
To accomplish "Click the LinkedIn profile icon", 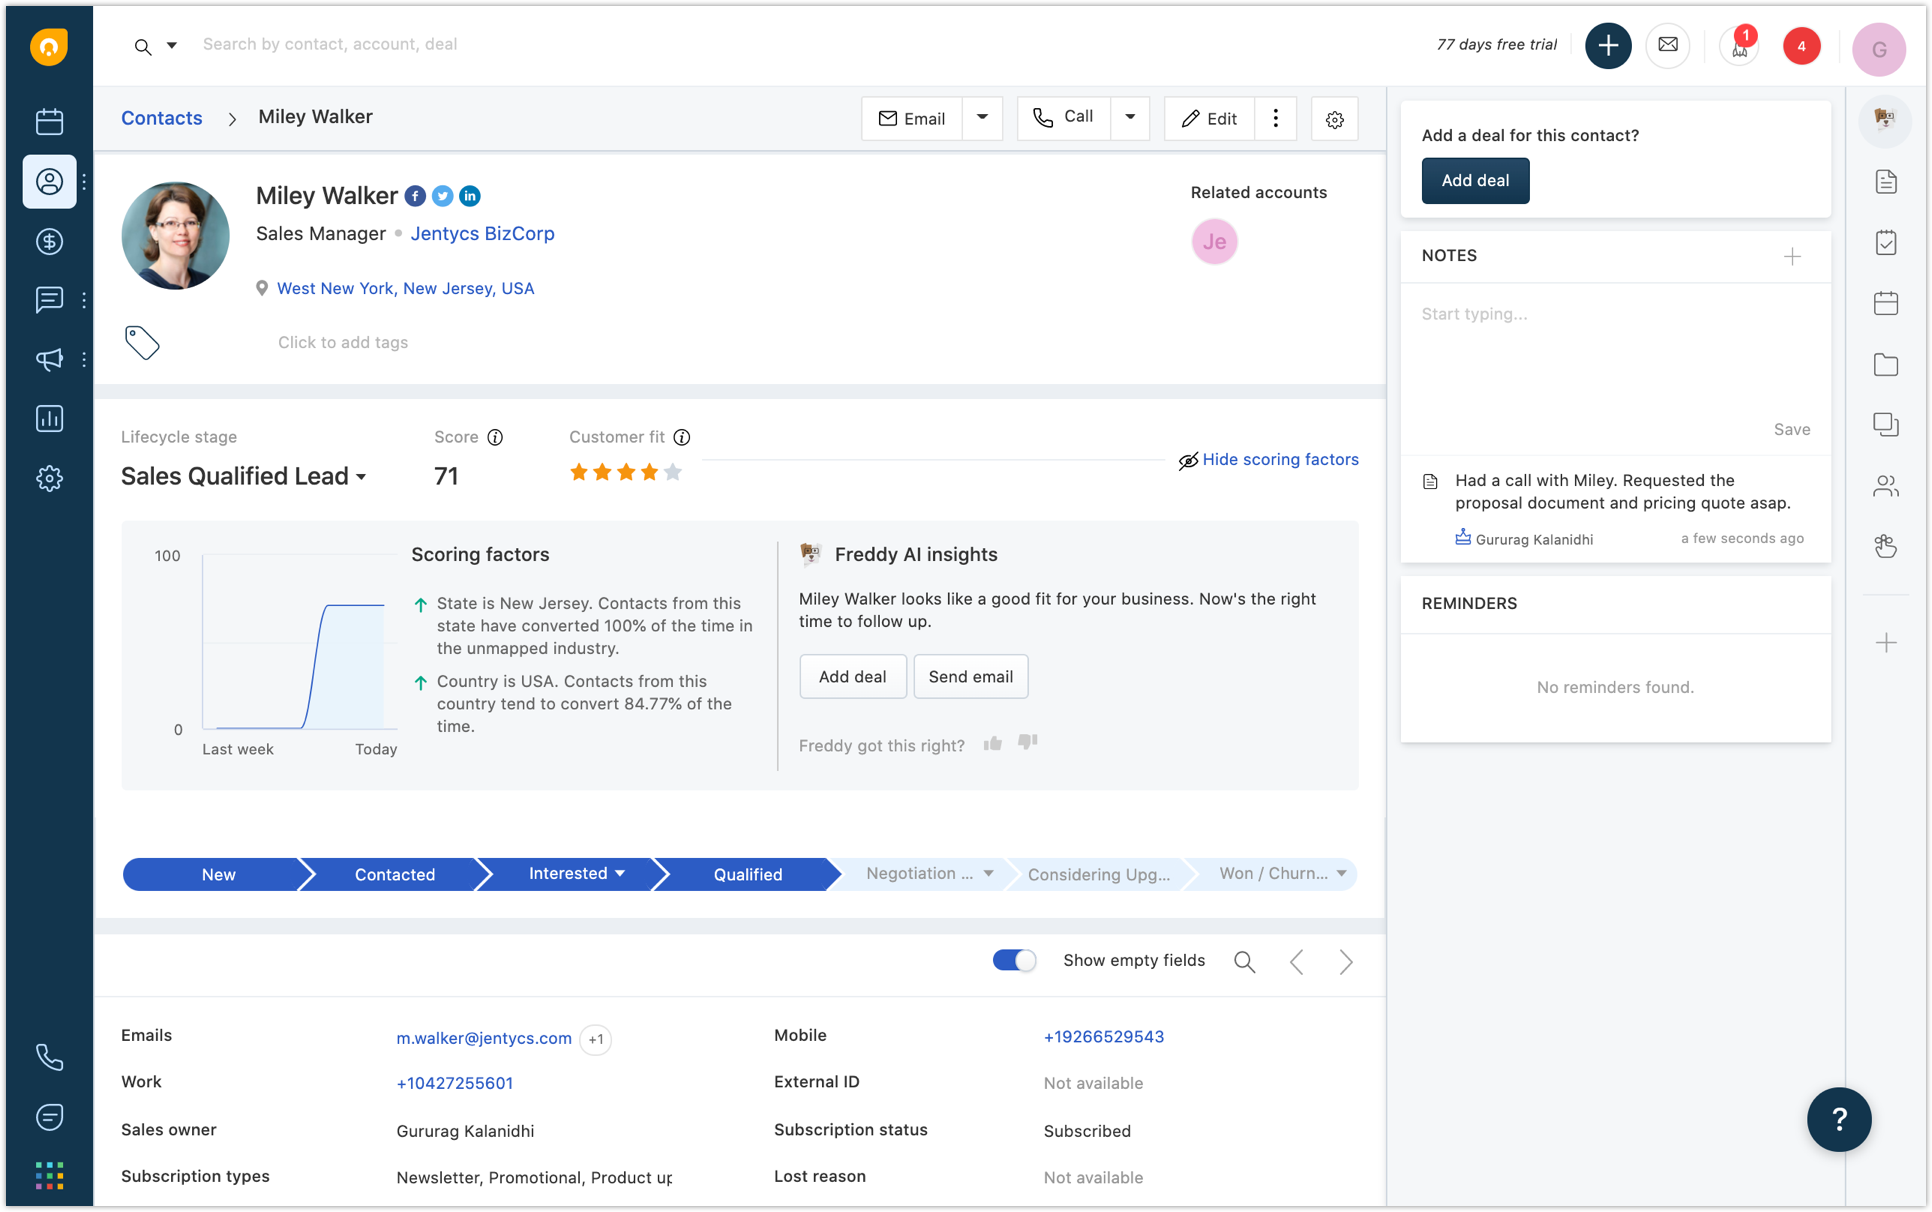I will (470, 196).
